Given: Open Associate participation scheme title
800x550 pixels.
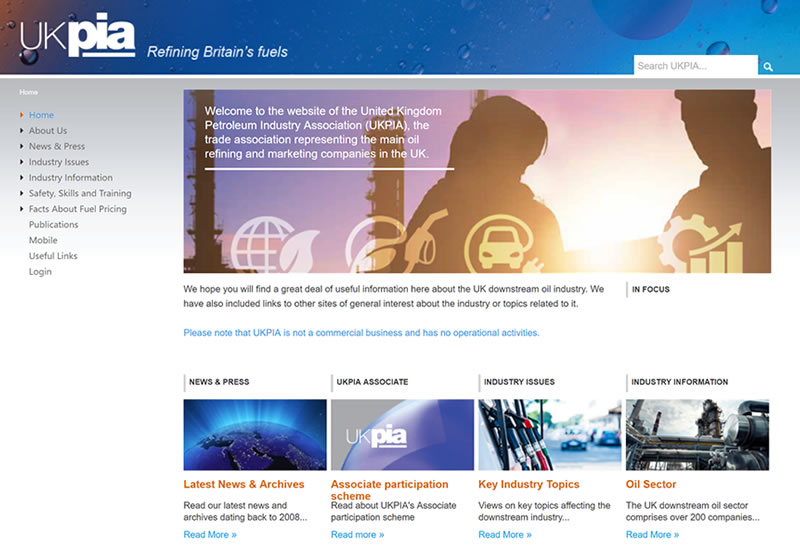Looking at the screenshot, I should (x=389, y=490).
